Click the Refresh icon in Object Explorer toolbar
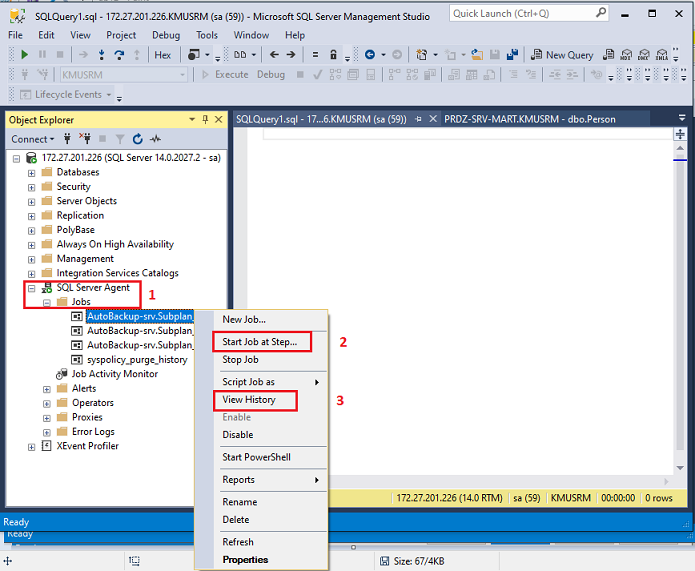Screen dimensions: 695x571 (x=137, y=139)
